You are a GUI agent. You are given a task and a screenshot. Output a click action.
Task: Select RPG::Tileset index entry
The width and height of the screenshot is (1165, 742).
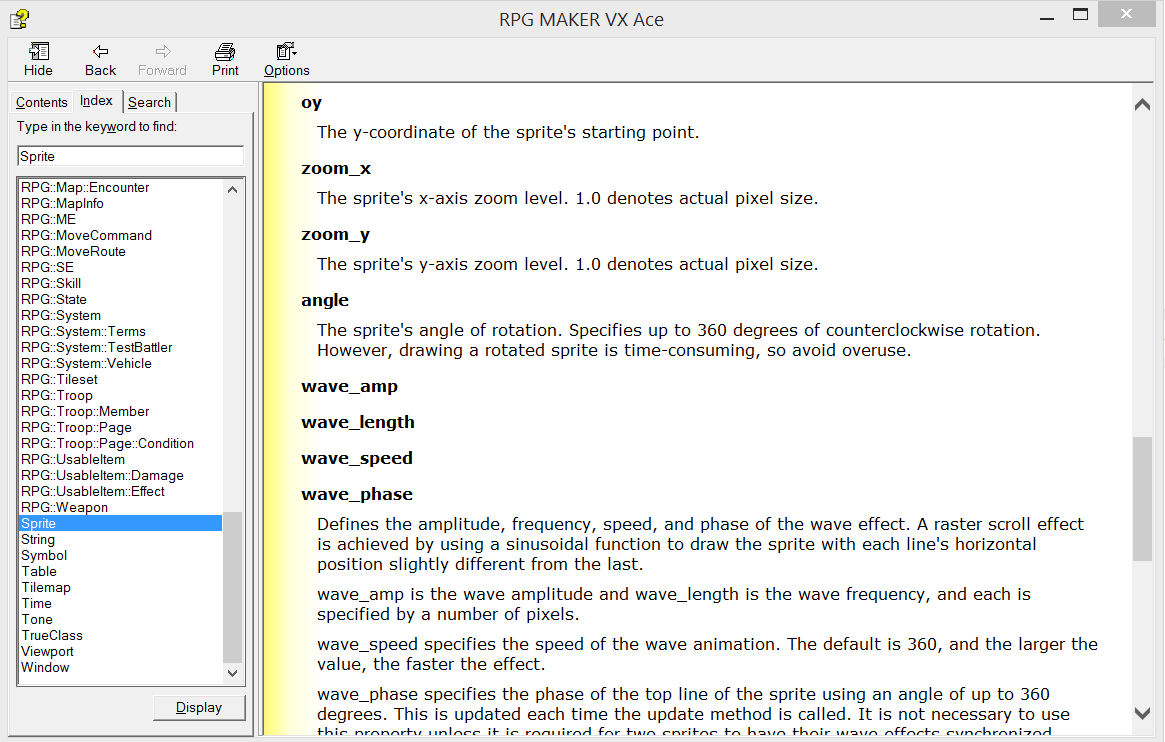coord(59,380)
